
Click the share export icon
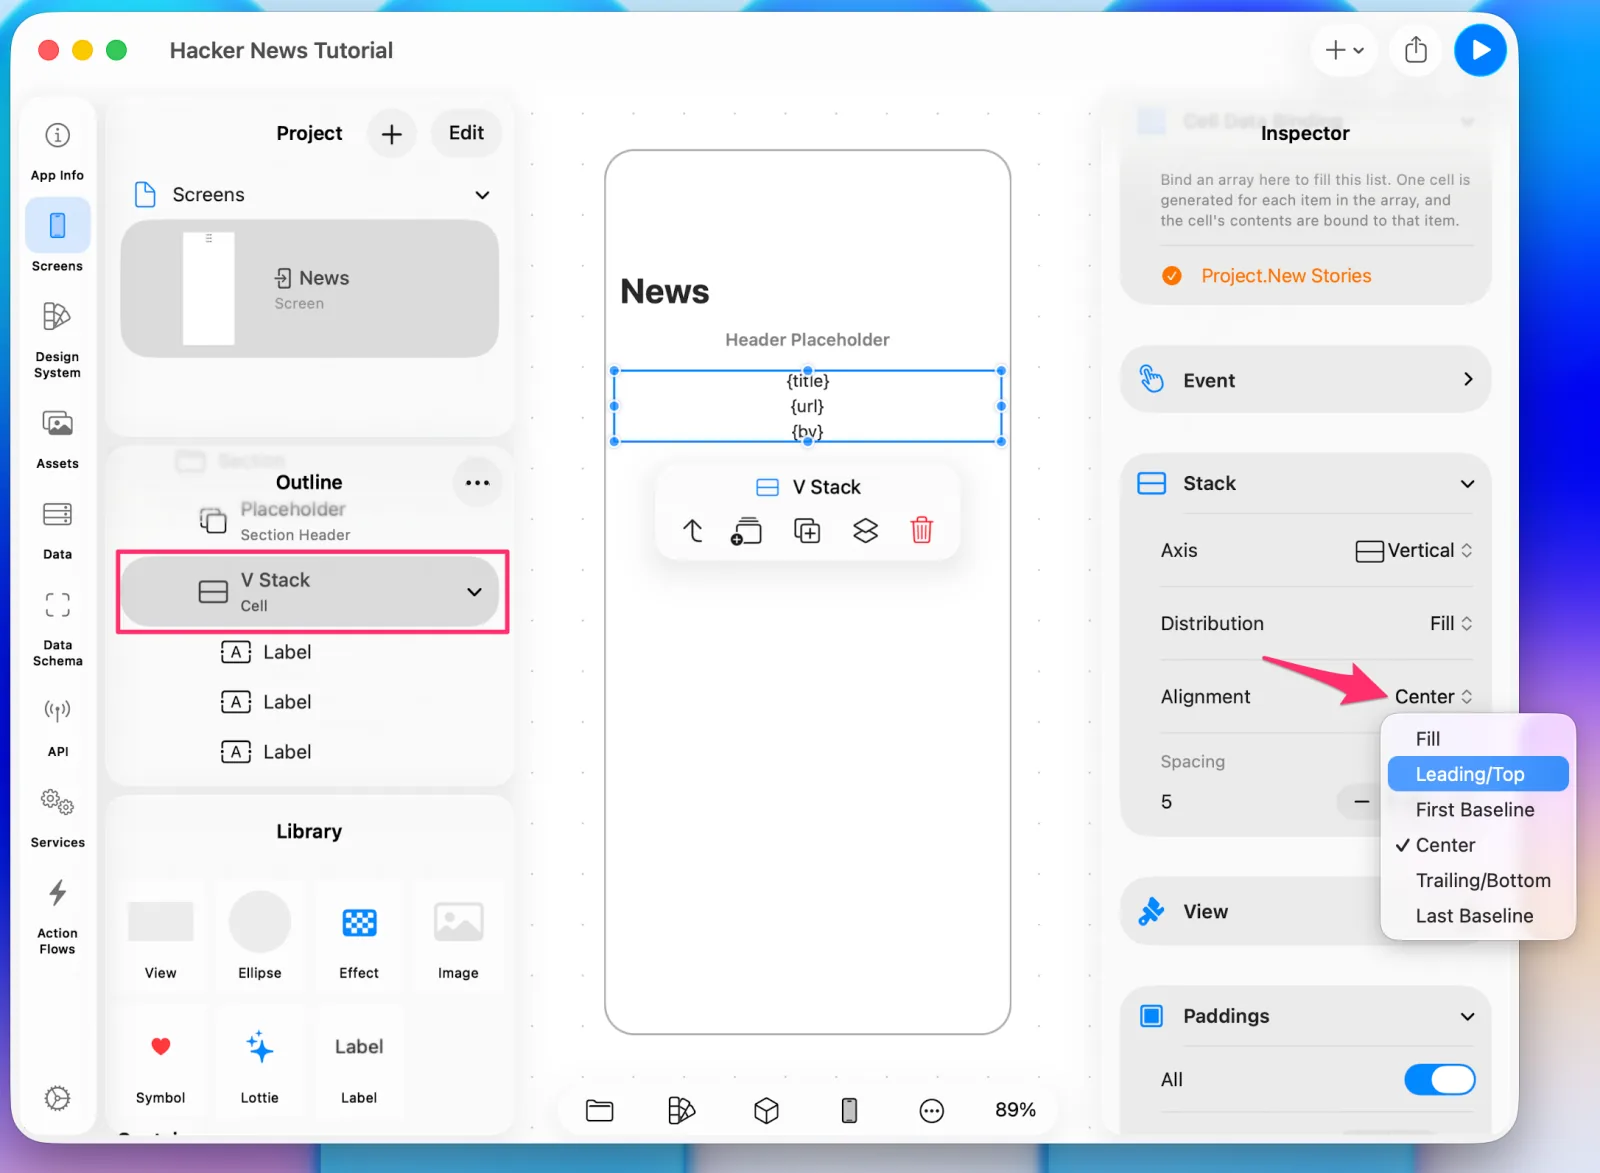pyautogui.click(x=1415, y=50)
